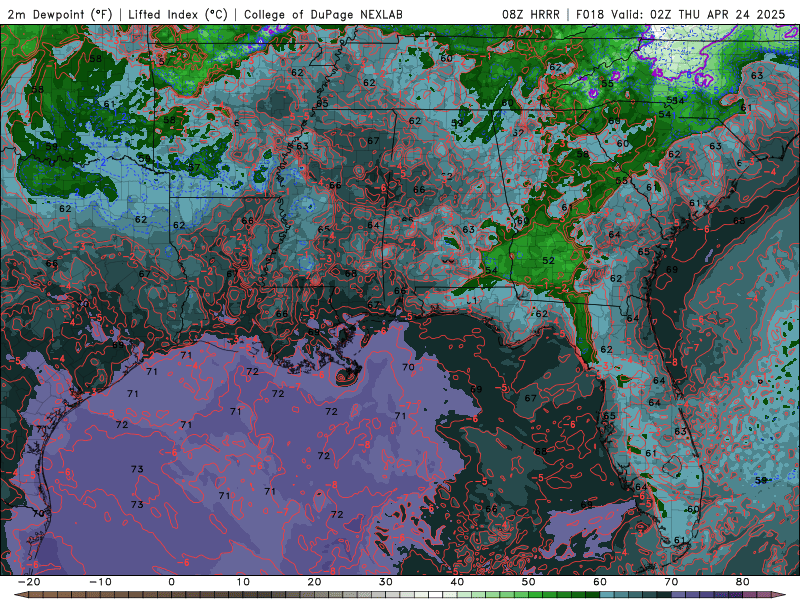Click the '80' label on the color scale
Screen dimensions: 800x600
coord(743,582)
